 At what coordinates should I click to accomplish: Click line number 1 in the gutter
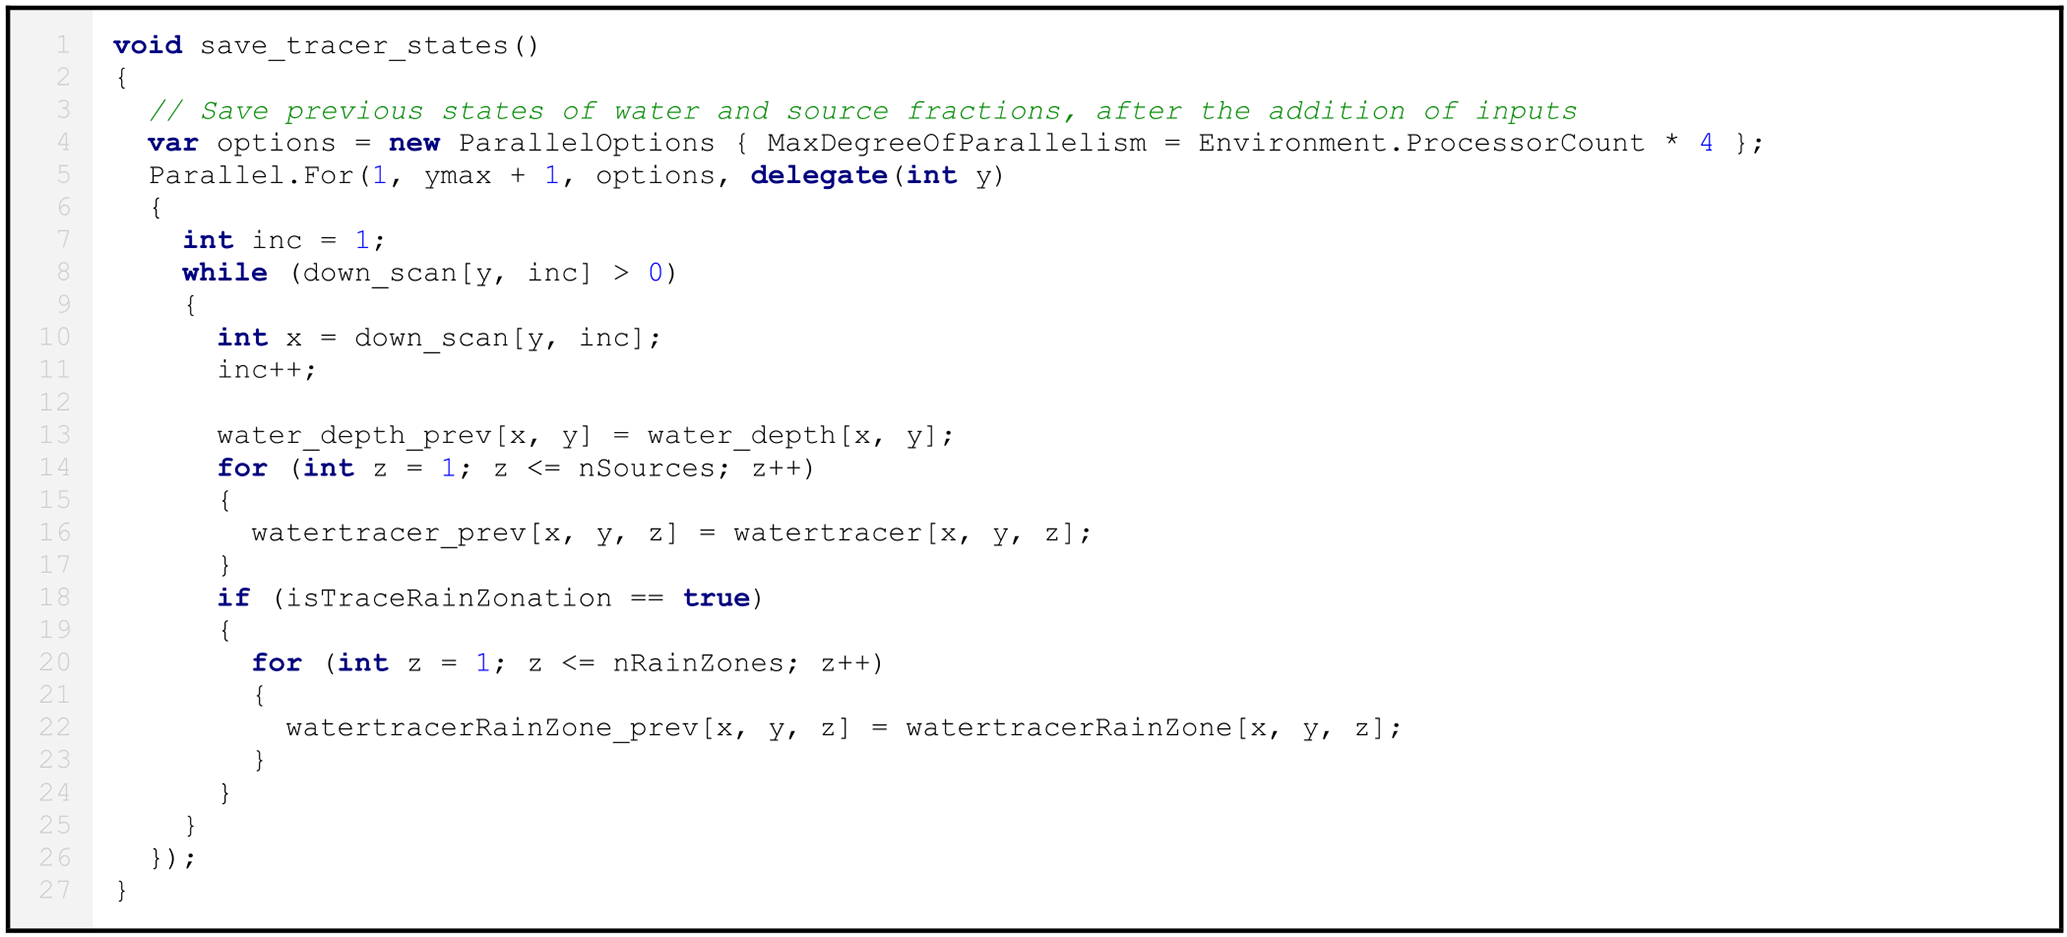point(63,45)
